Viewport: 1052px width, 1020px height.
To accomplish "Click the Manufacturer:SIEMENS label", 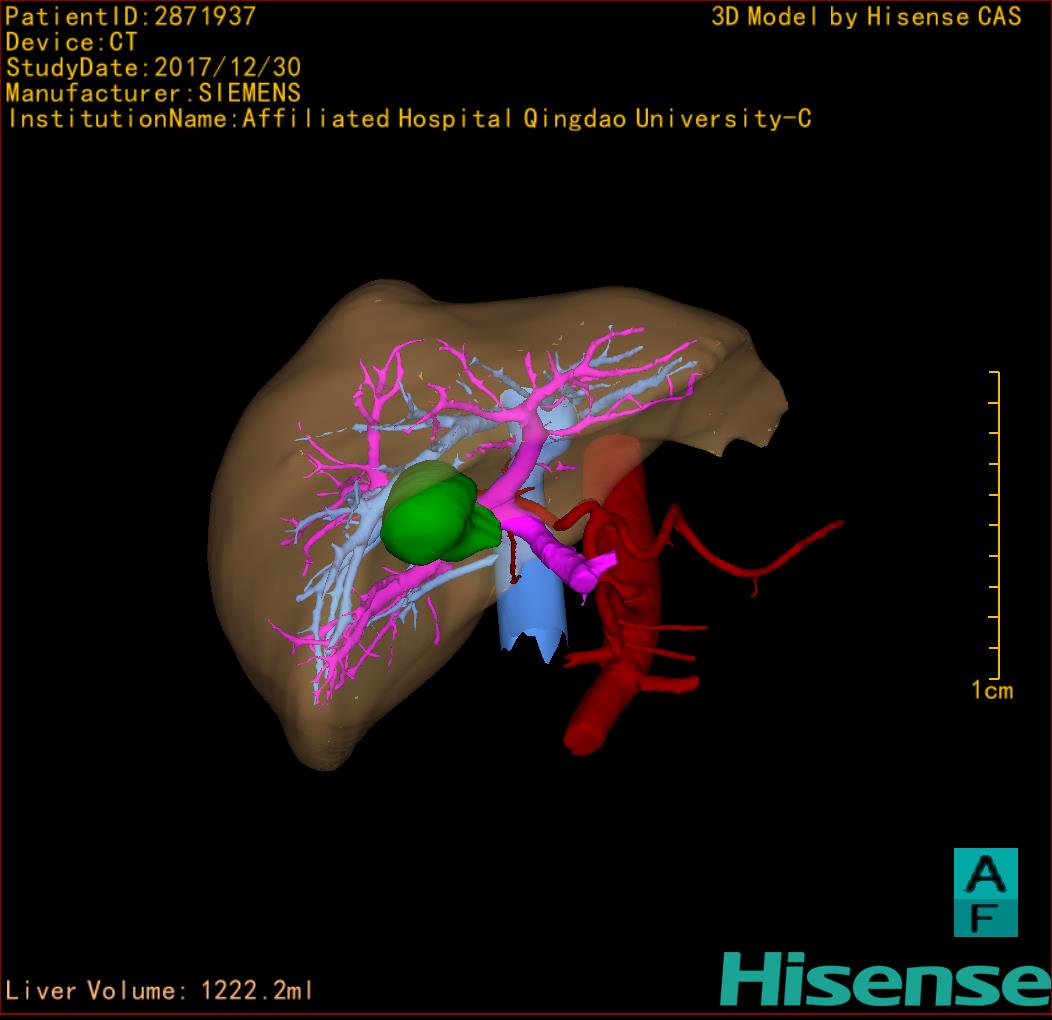I will click(x=153, y=93).
